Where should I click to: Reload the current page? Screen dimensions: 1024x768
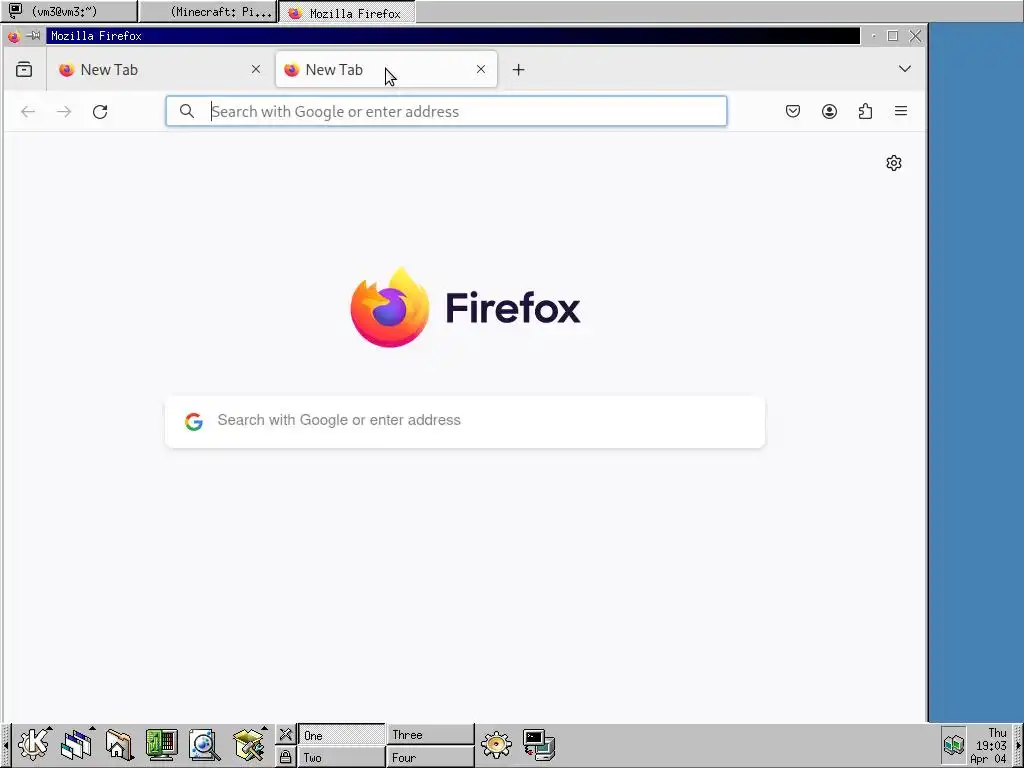[100, 112]
